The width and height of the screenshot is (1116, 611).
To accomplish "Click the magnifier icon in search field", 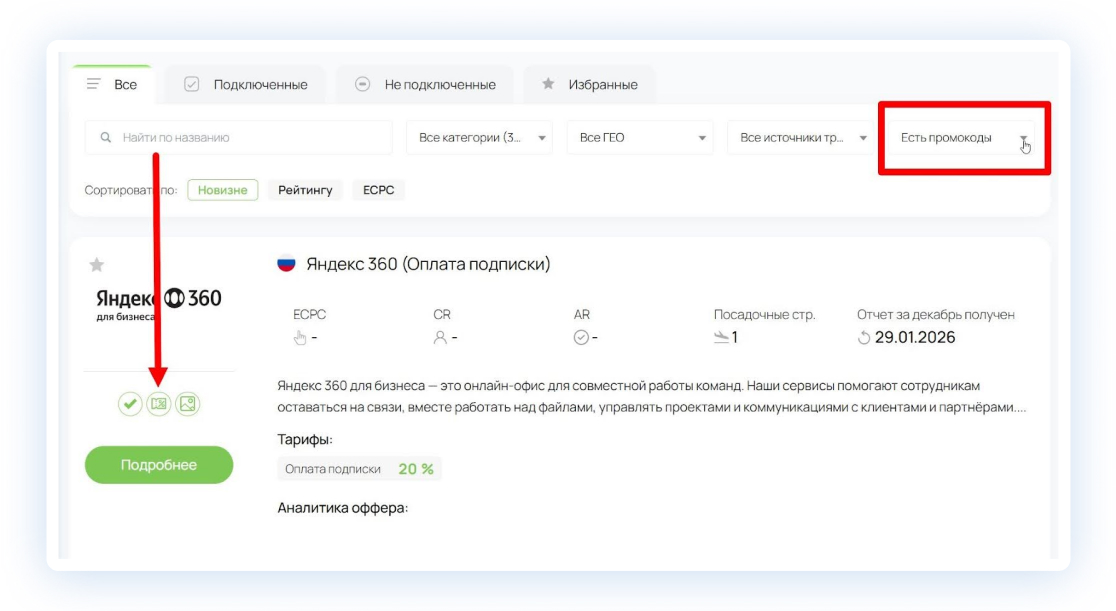I will pyautogui.click(x=105, y=137).
